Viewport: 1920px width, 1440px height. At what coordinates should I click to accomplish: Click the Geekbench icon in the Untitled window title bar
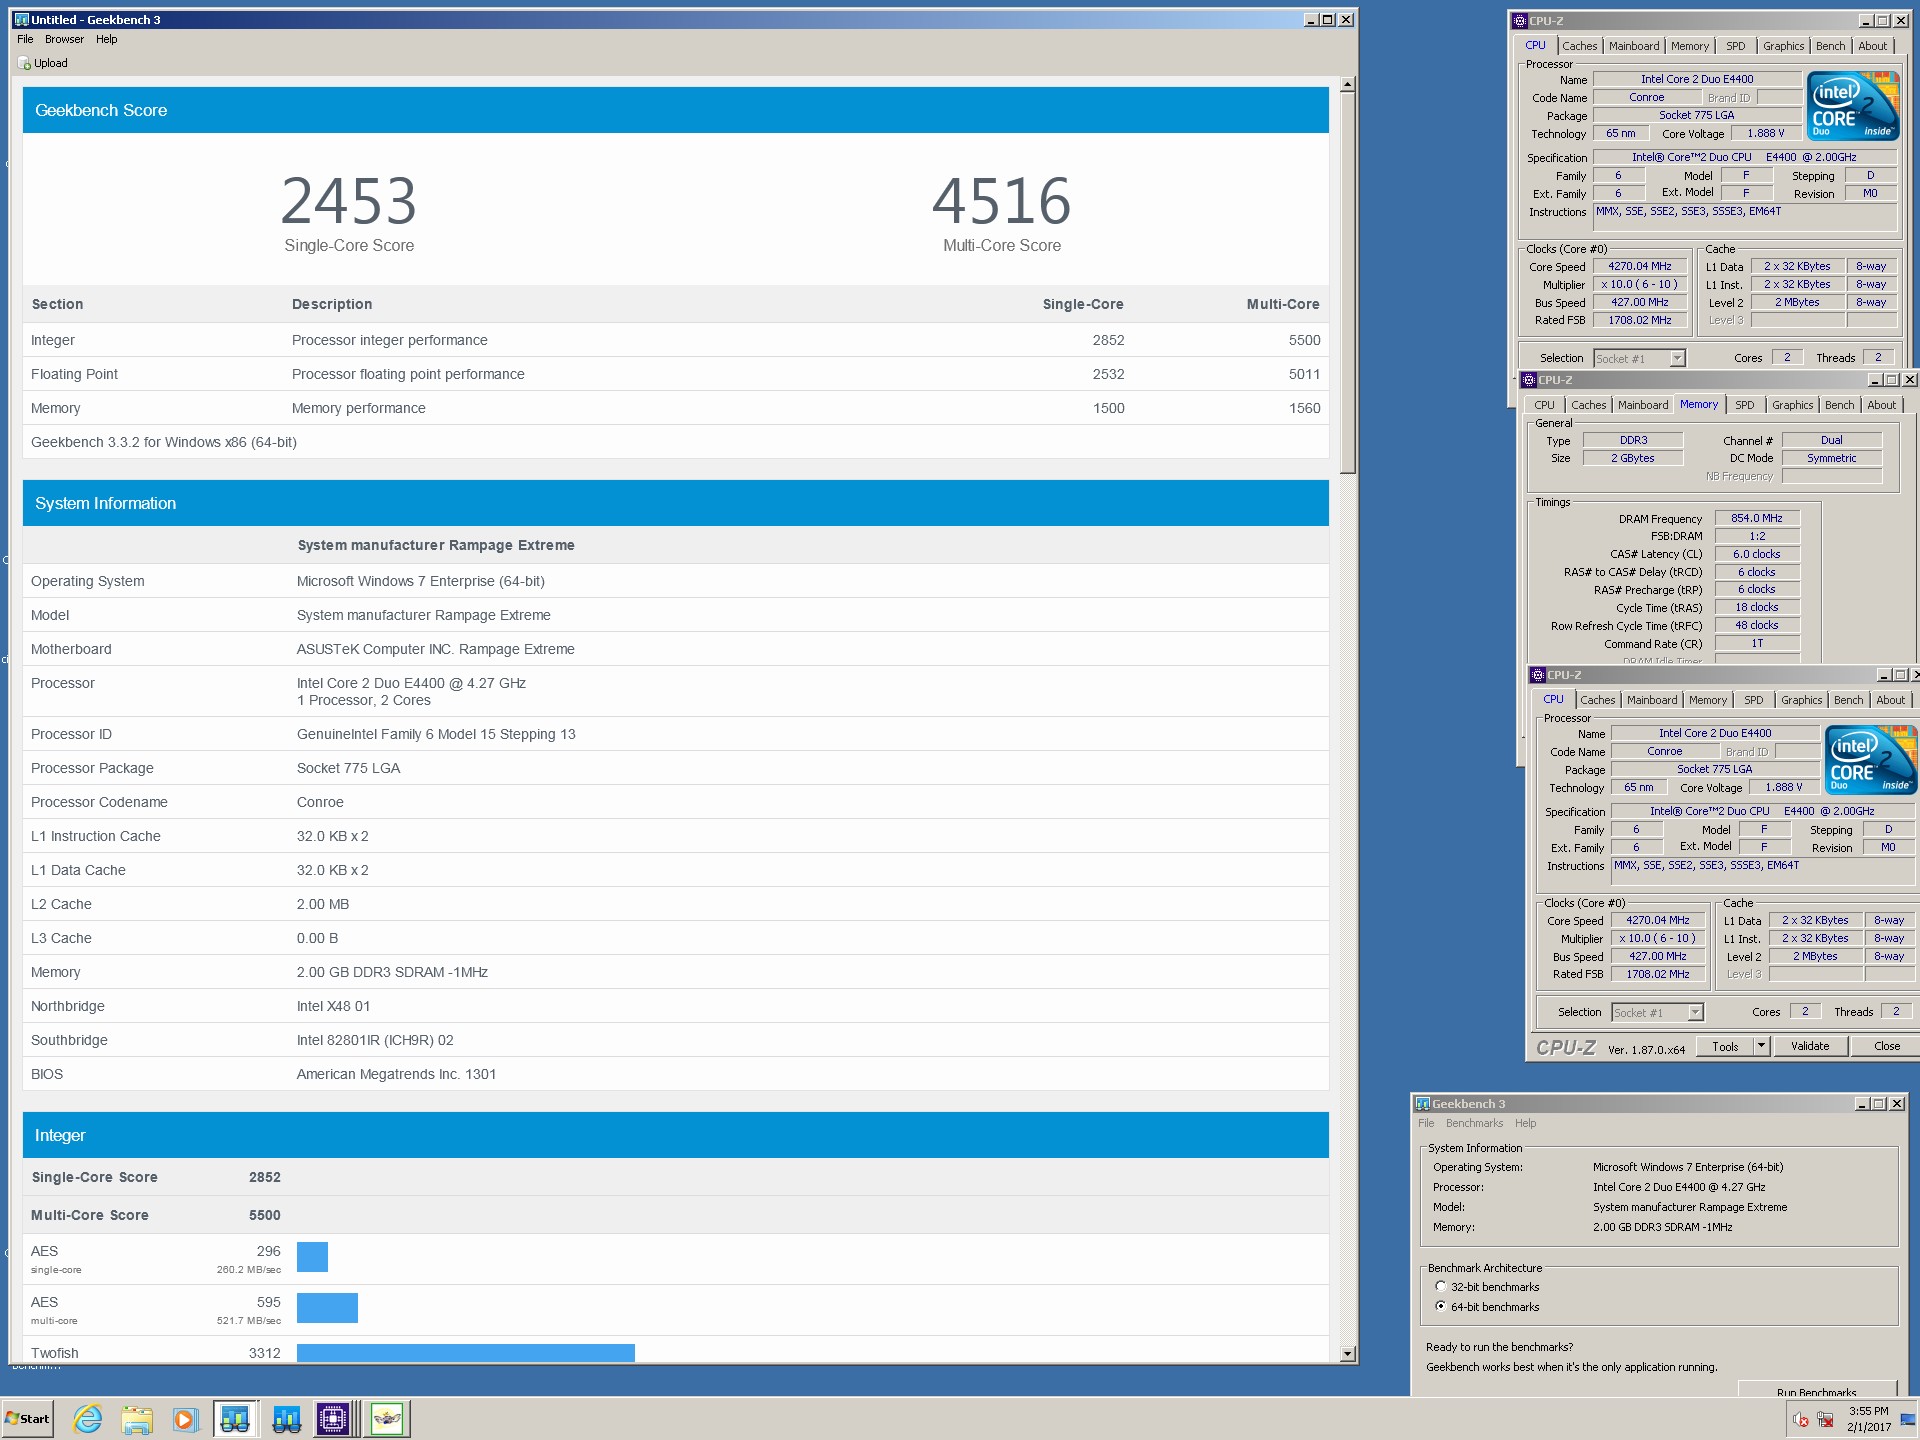(x=22, y=19)
